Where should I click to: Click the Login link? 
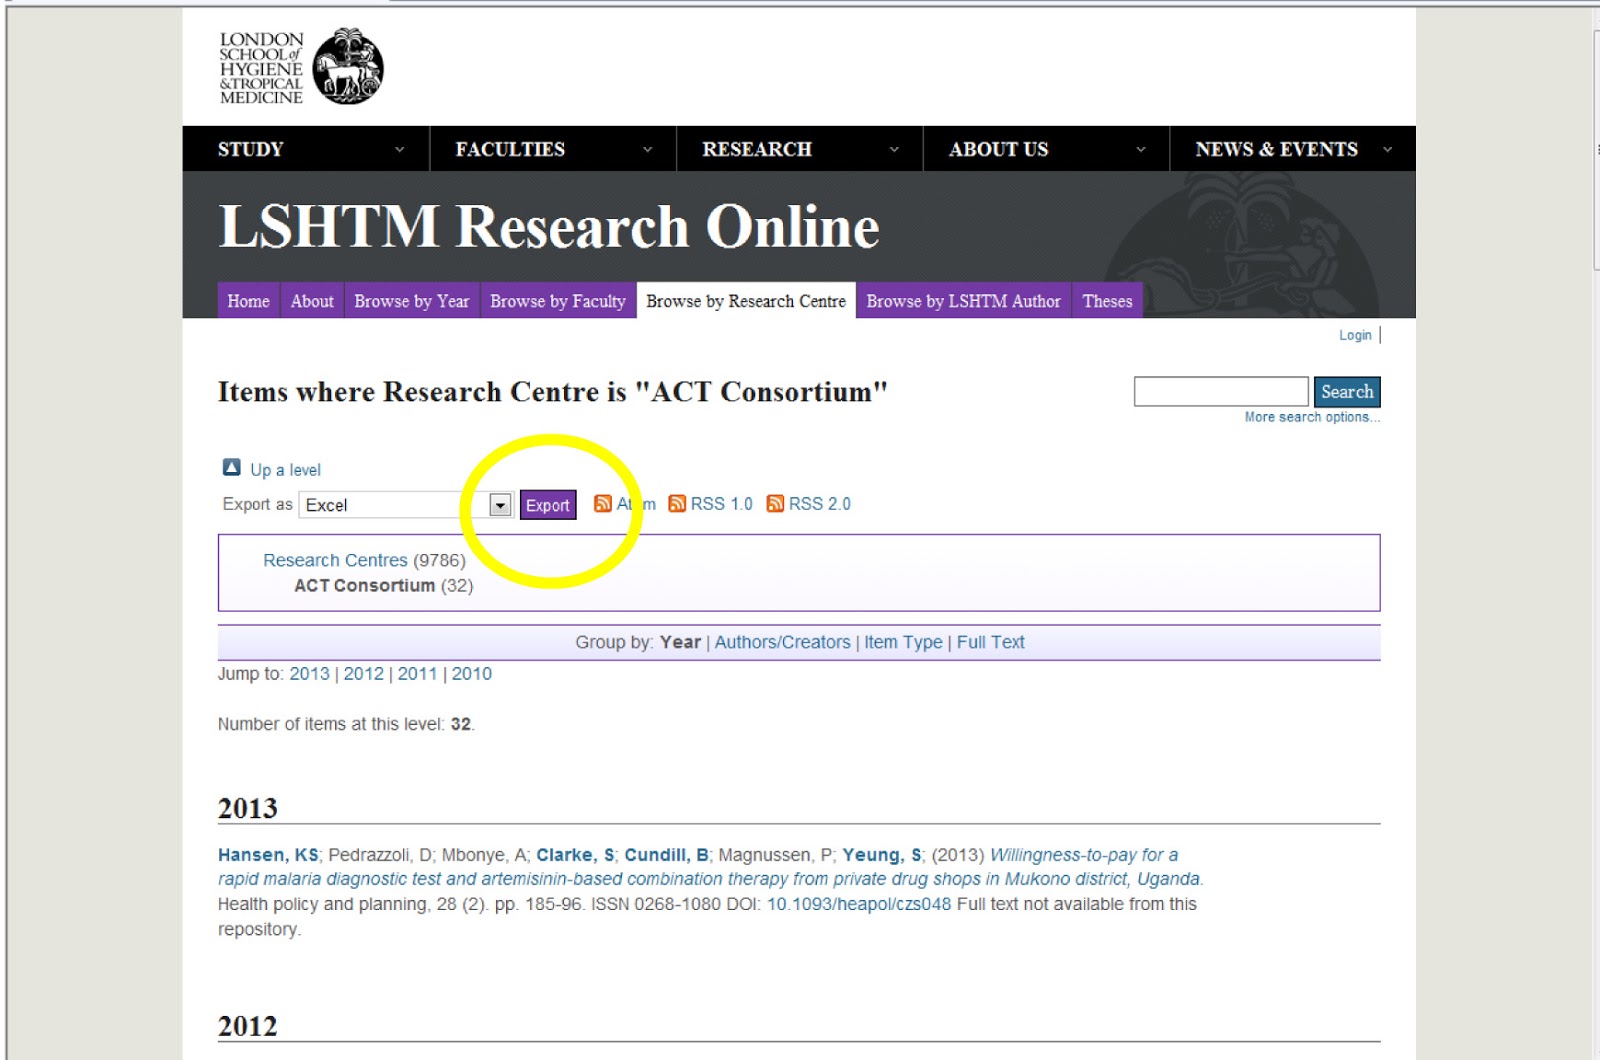pyautogui.click(x=1355, y=335)
